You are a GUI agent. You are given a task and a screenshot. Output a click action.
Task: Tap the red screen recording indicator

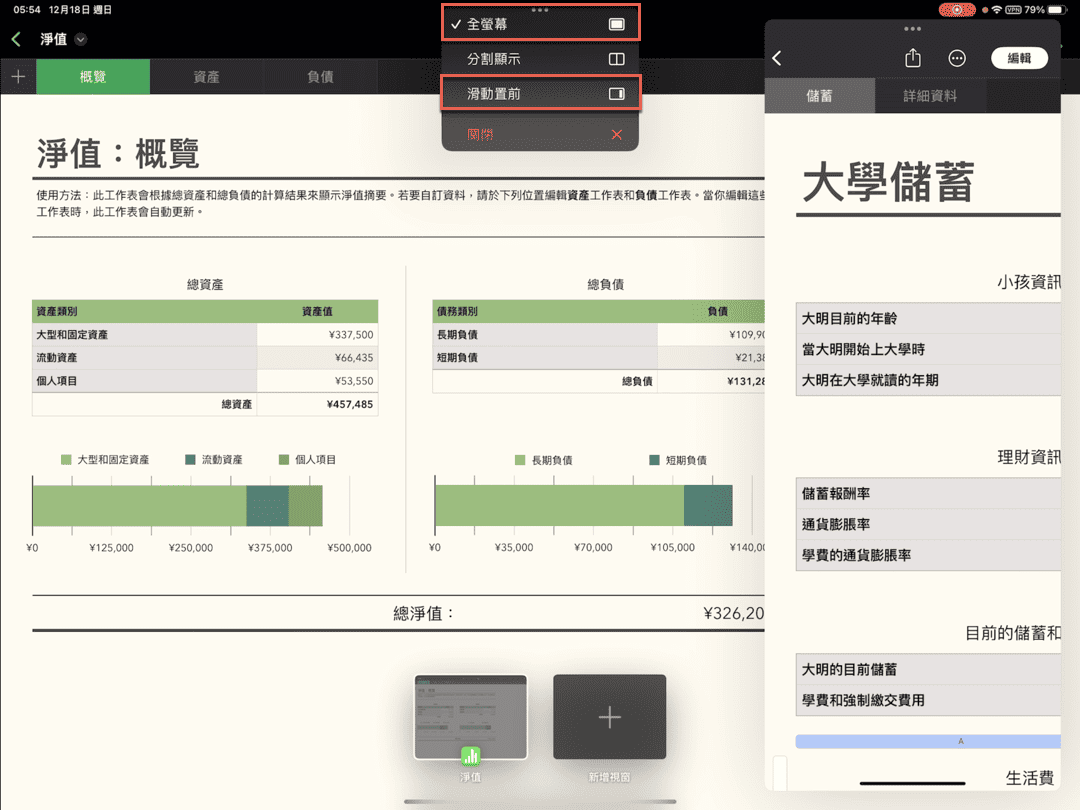point(957,10)
